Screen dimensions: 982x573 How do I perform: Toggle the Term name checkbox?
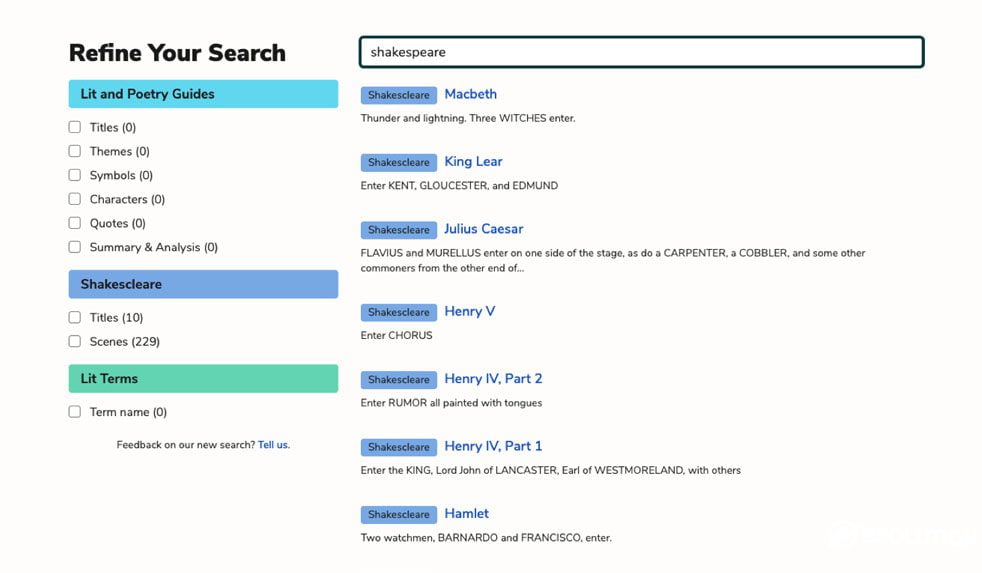(75, 412)
